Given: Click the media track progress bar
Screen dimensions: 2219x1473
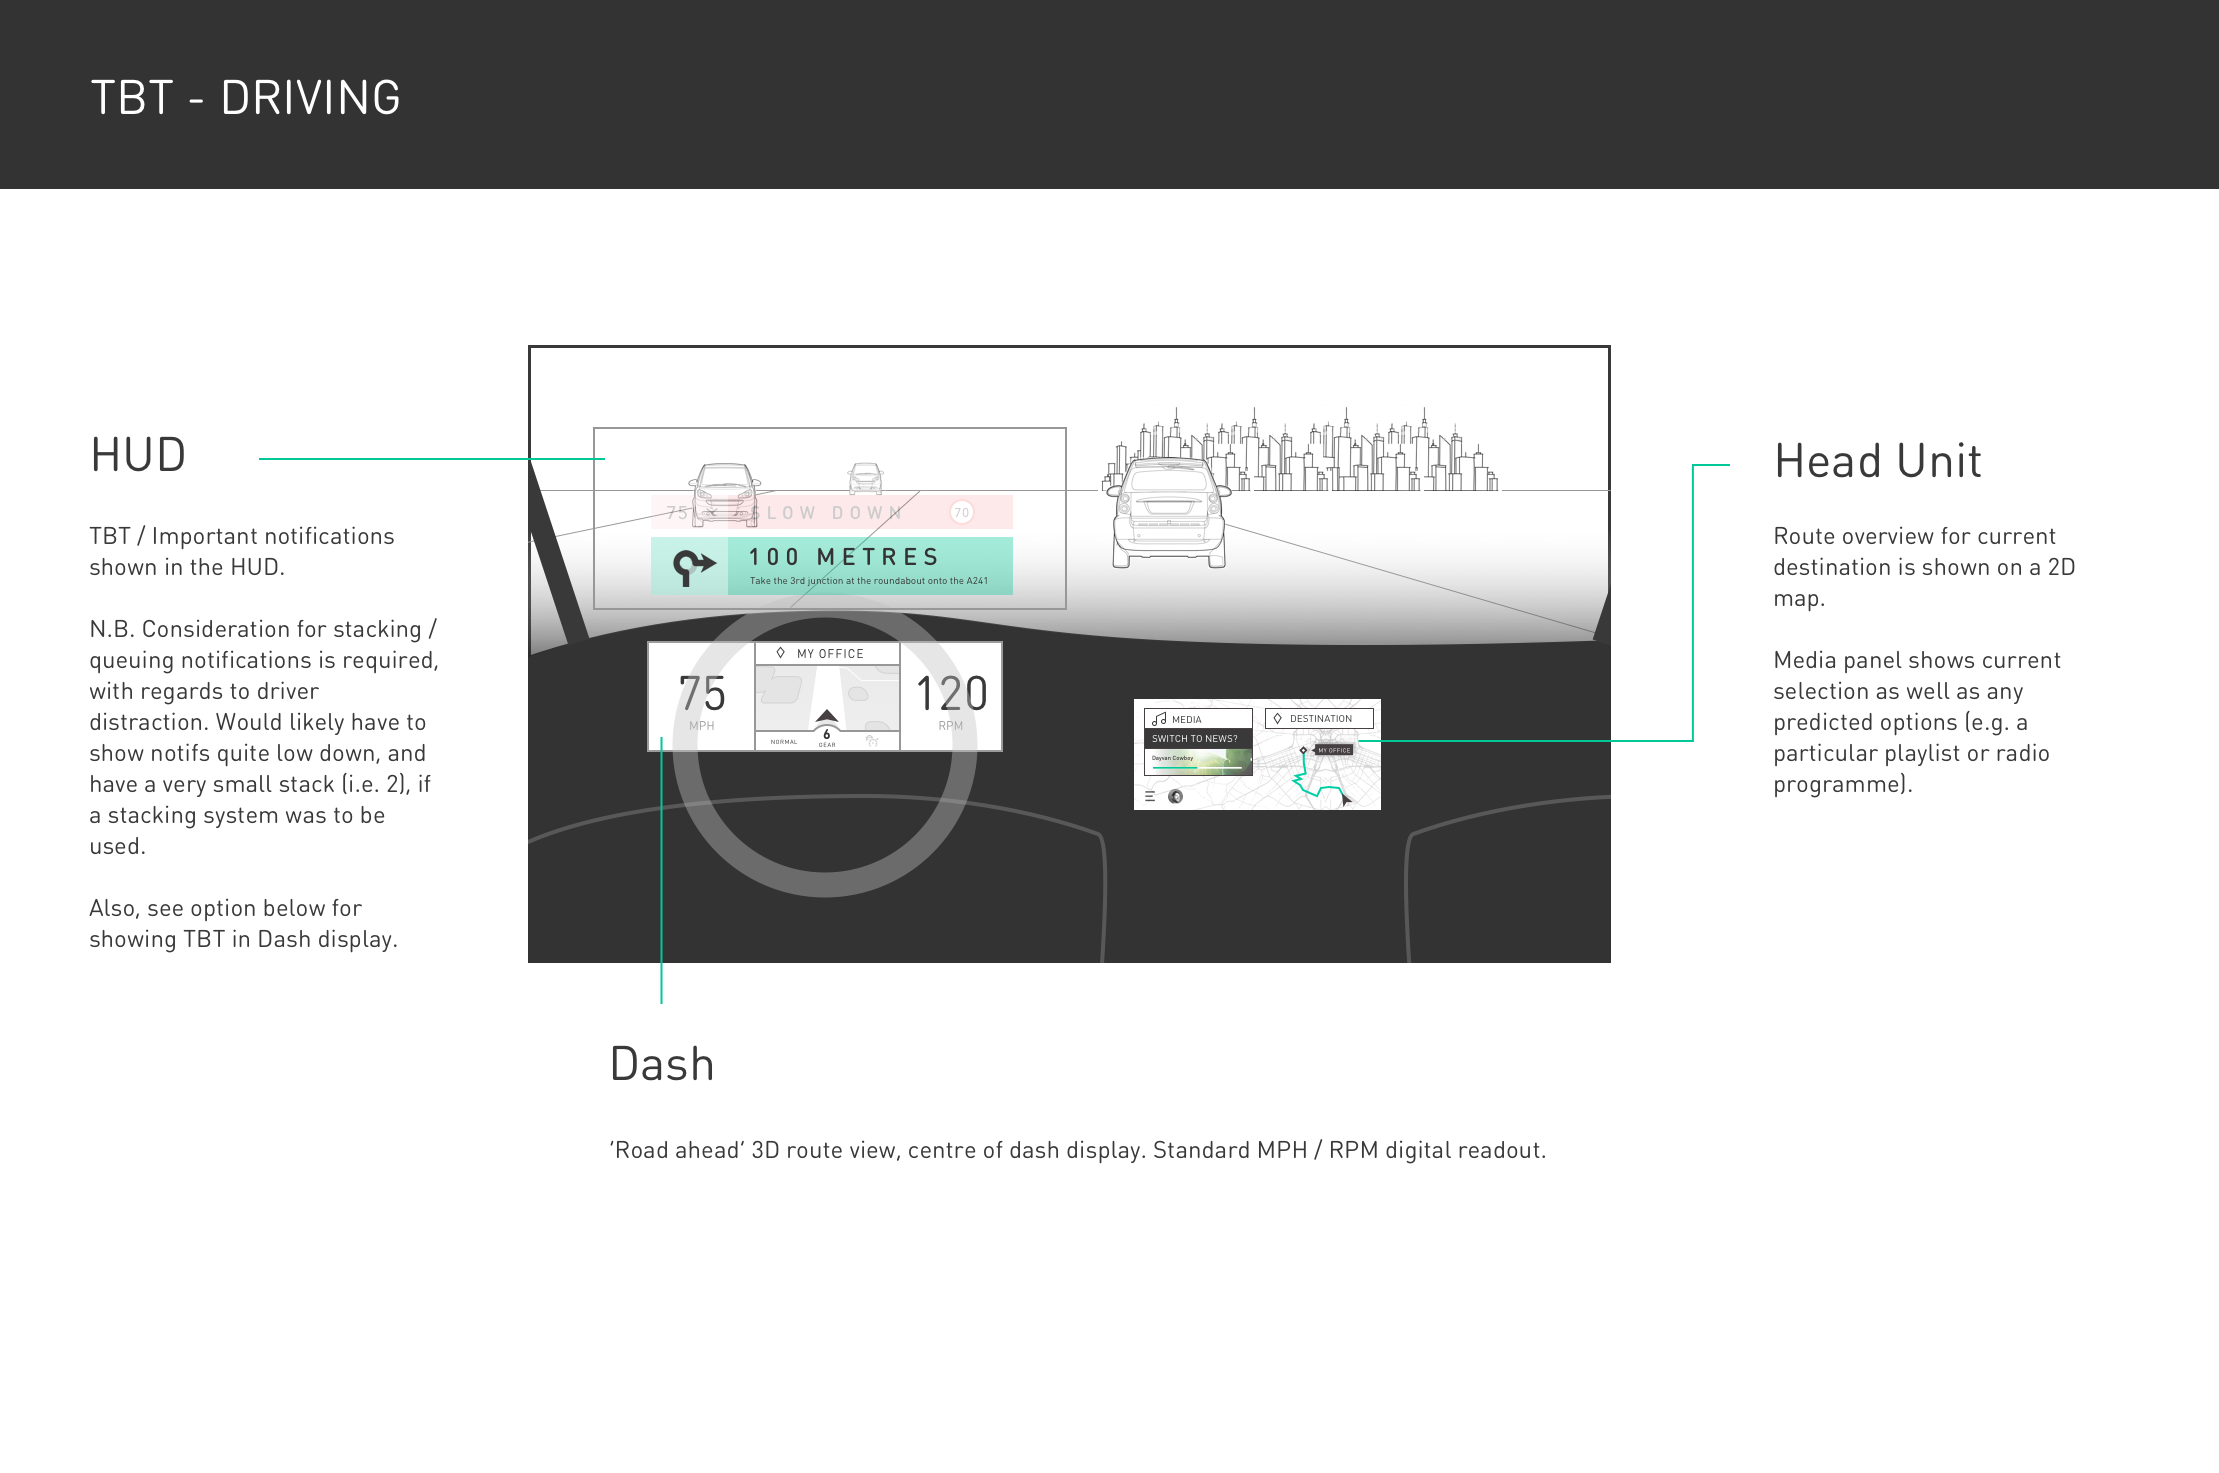Looking at the screenshot, I should (x=1196, y=768).
